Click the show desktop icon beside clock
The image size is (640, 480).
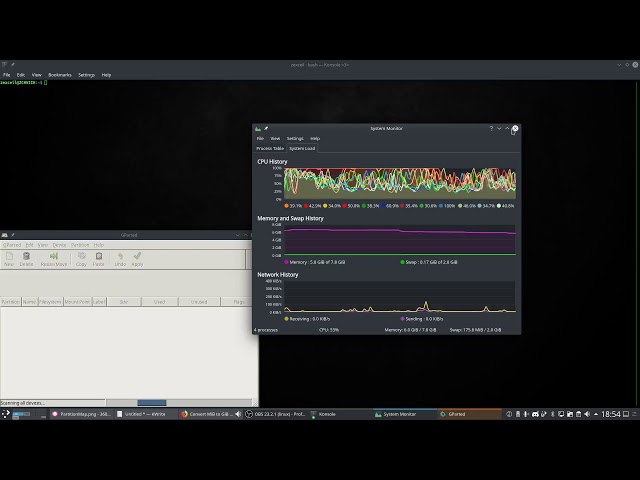pos(626,414)
